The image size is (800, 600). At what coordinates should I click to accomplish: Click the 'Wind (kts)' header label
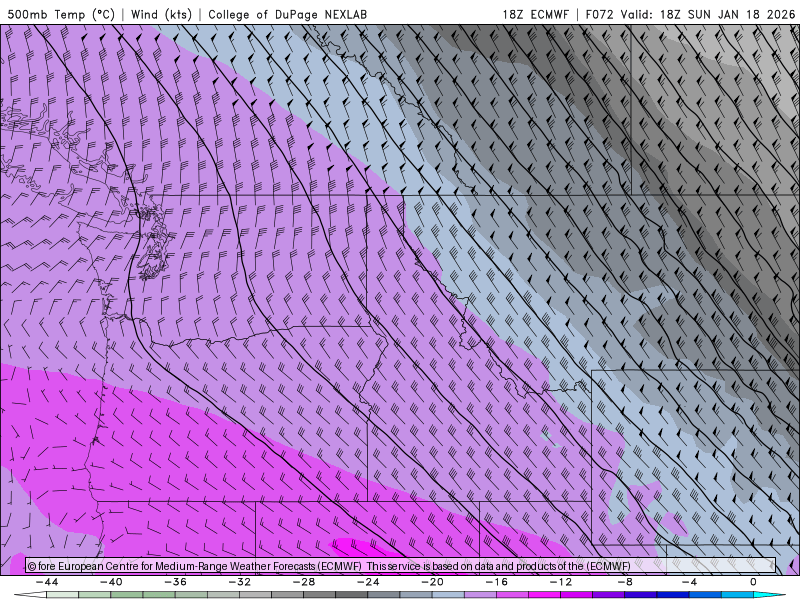coord(161,14)
